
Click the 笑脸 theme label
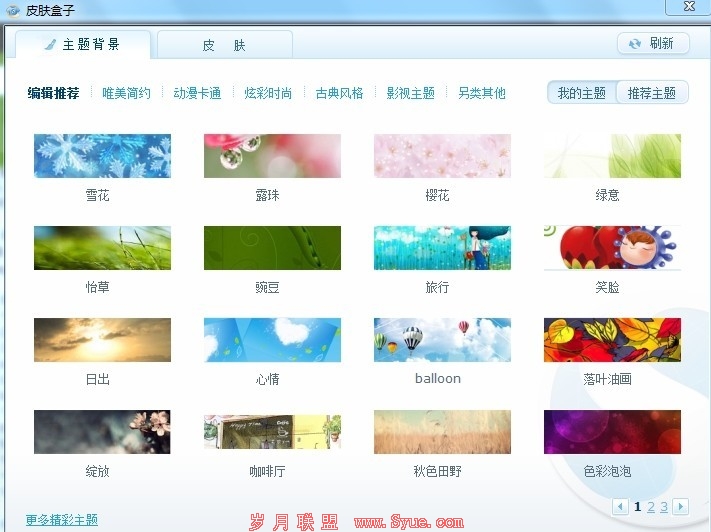pyautogui.click(x=608, y=287)
